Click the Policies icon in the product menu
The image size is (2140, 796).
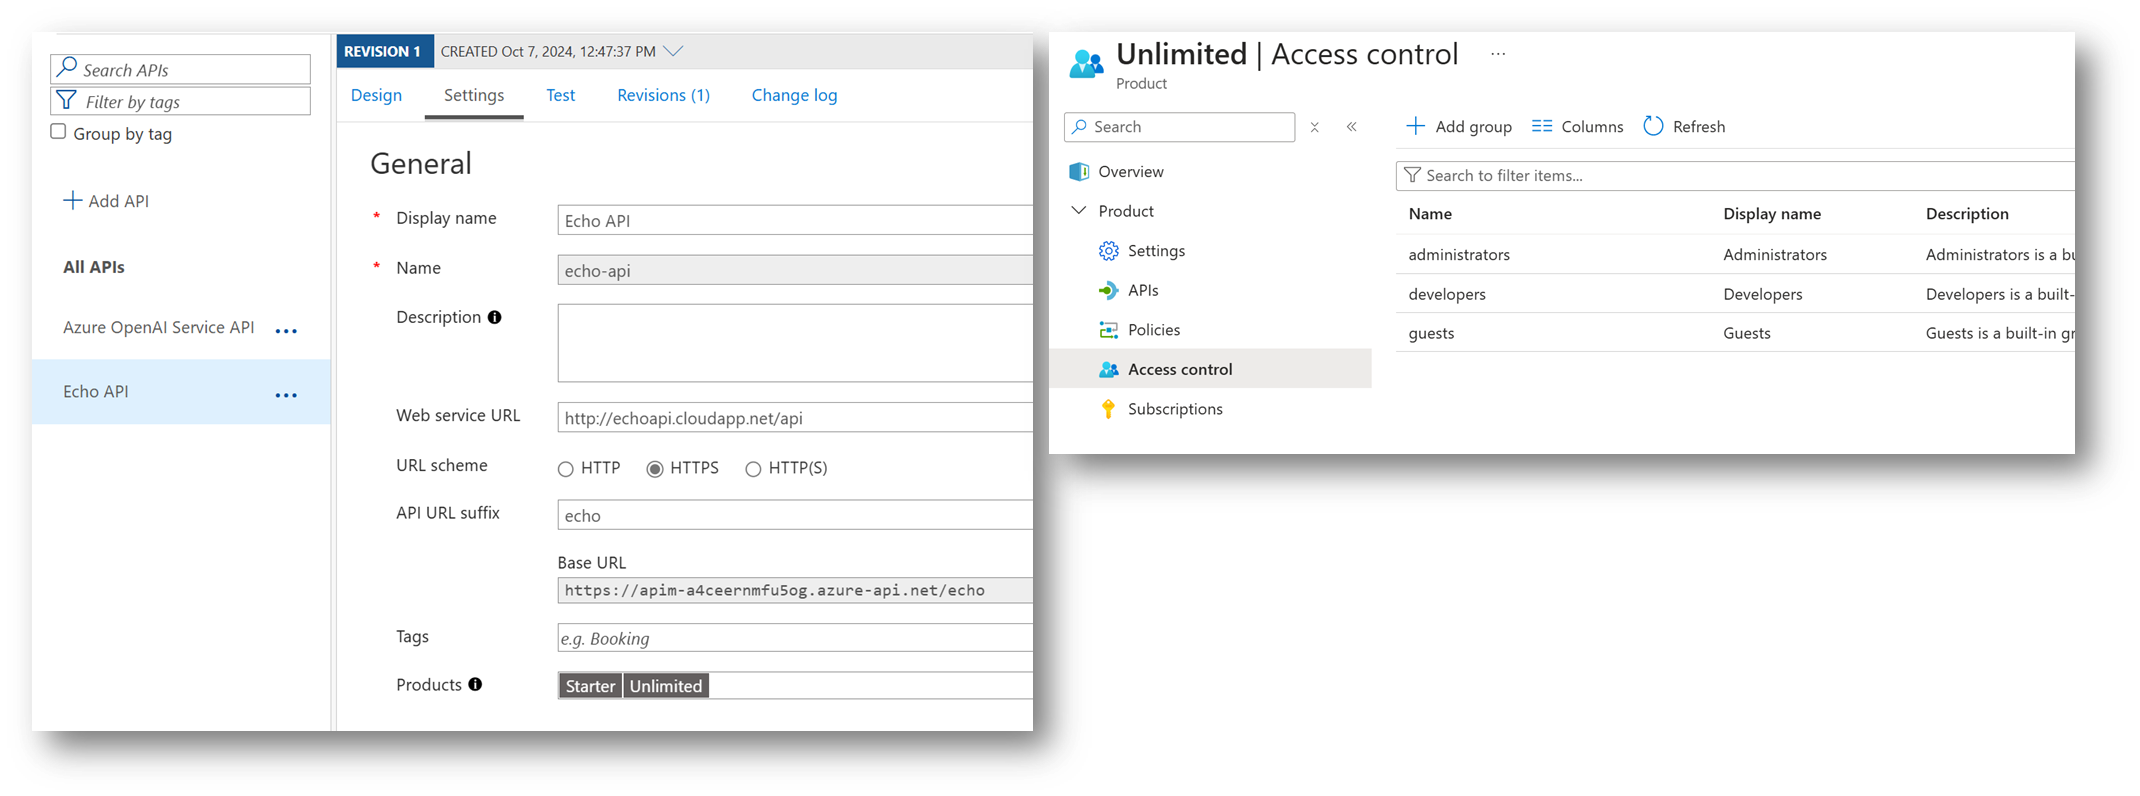click(1108, 330)
